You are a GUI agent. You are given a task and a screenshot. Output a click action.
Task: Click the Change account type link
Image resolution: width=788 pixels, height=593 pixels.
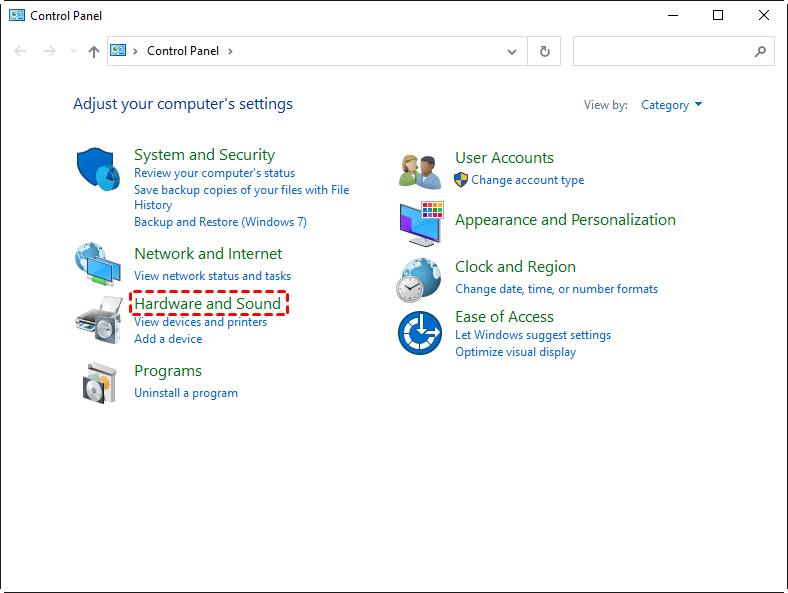[x=528, y=180]
